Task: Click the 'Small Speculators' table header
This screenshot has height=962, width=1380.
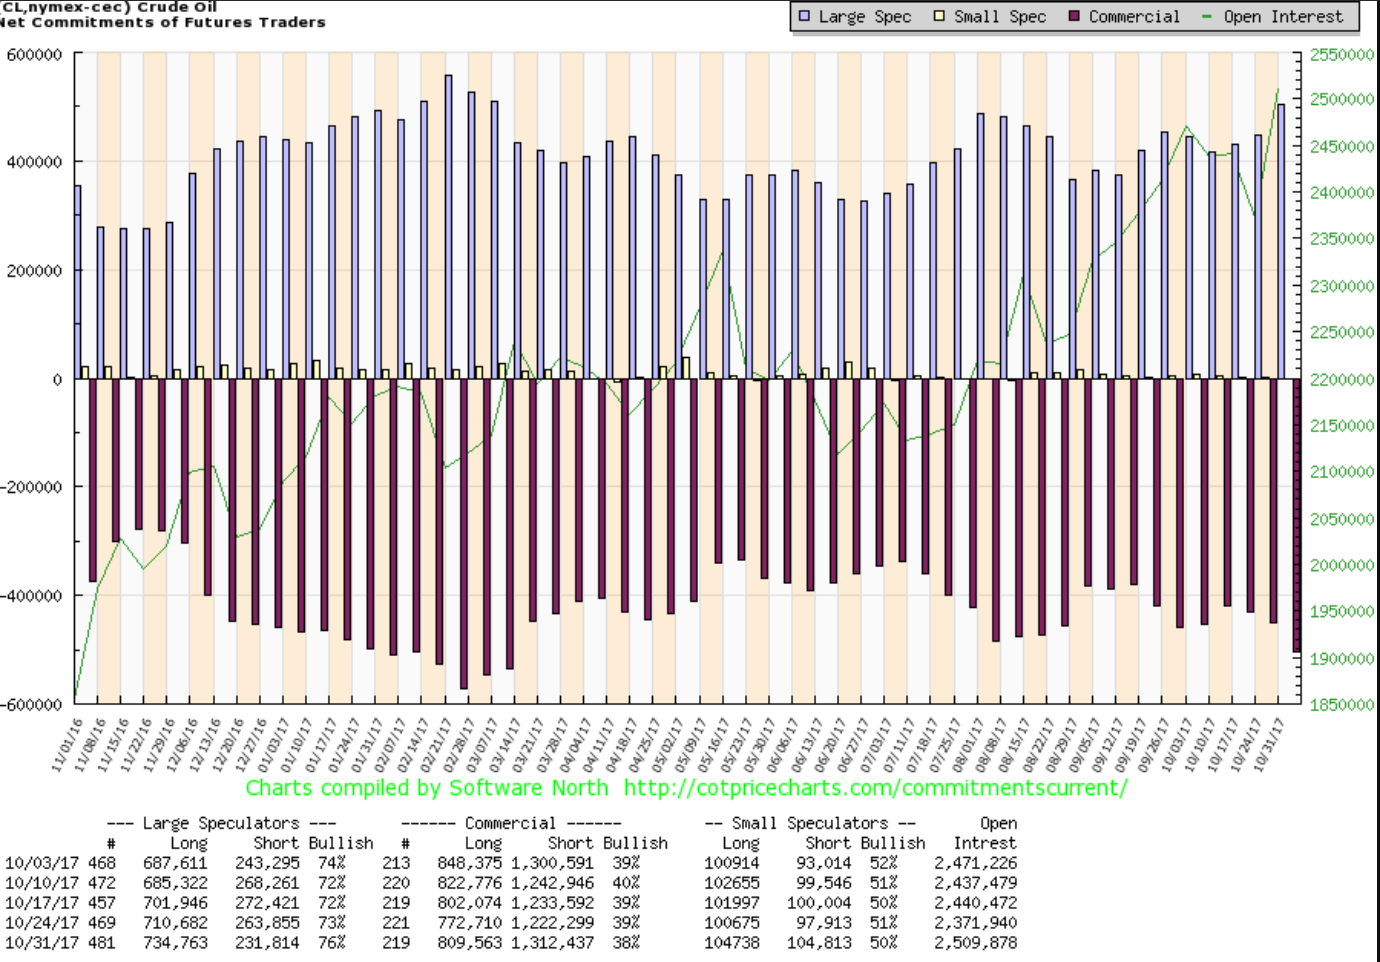Action: [x=810, y=823]
